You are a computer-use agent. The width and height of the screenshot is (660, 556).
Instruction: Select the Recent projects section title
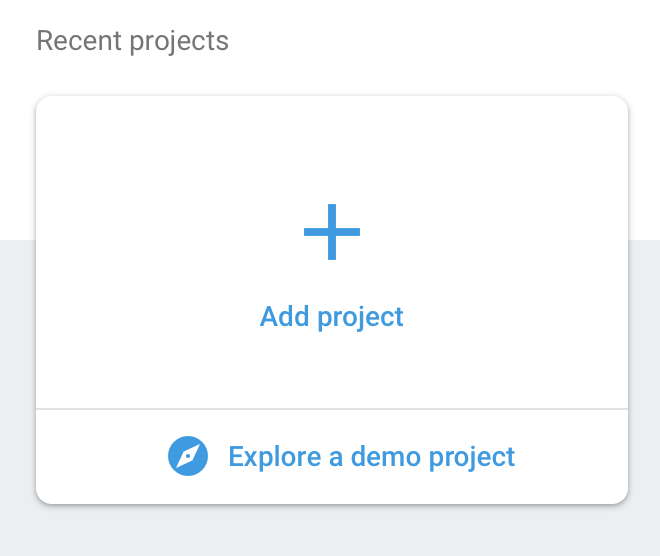coord(132,41)
